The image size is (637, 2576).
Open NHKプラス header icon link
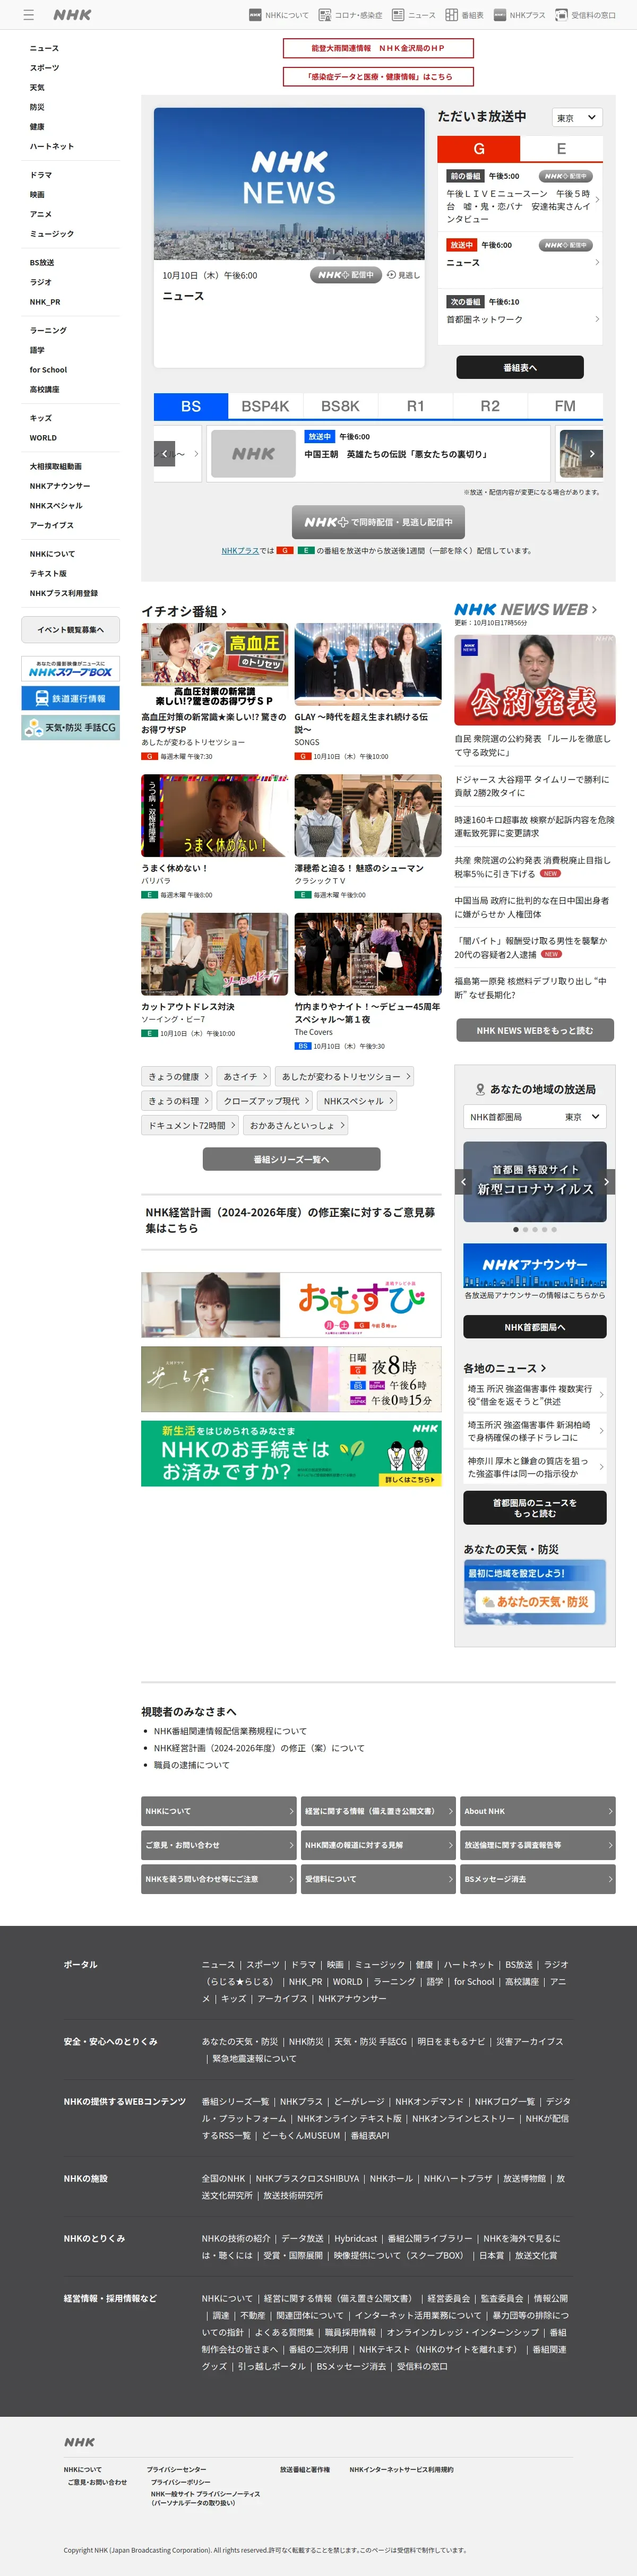tap(519, 15)
